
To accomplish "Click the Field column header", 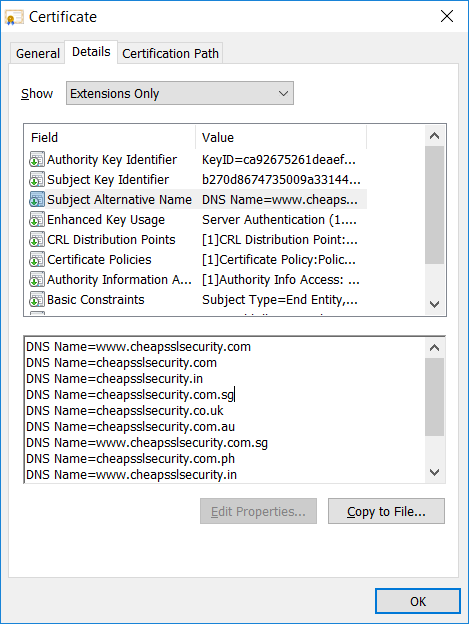I will 110,137.
